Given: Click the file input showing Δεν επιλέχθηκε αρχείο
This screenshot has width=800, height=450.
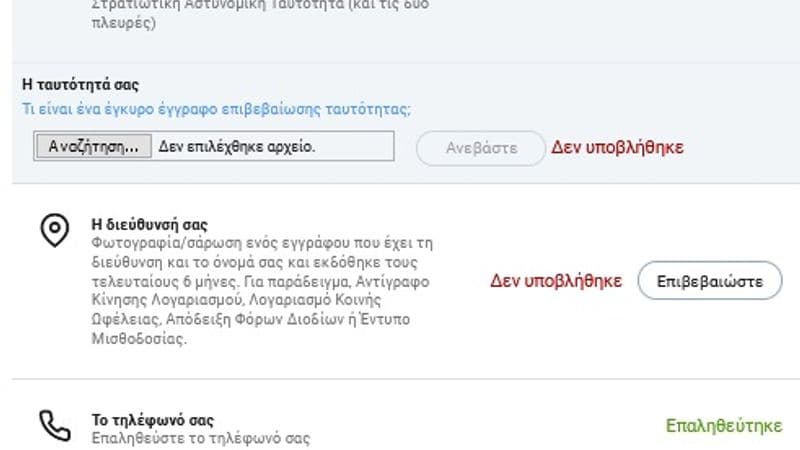Looking at the screenshot, I should (214, 146).
